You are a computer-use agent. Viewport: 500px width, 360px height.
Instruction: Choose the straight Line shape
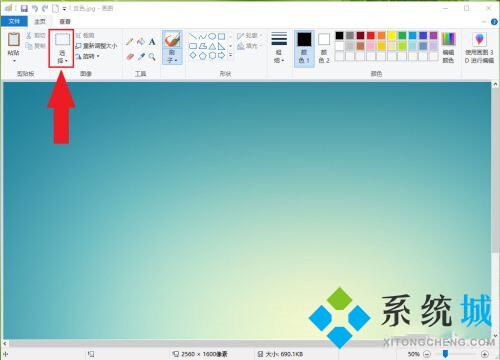coord(193,36)
